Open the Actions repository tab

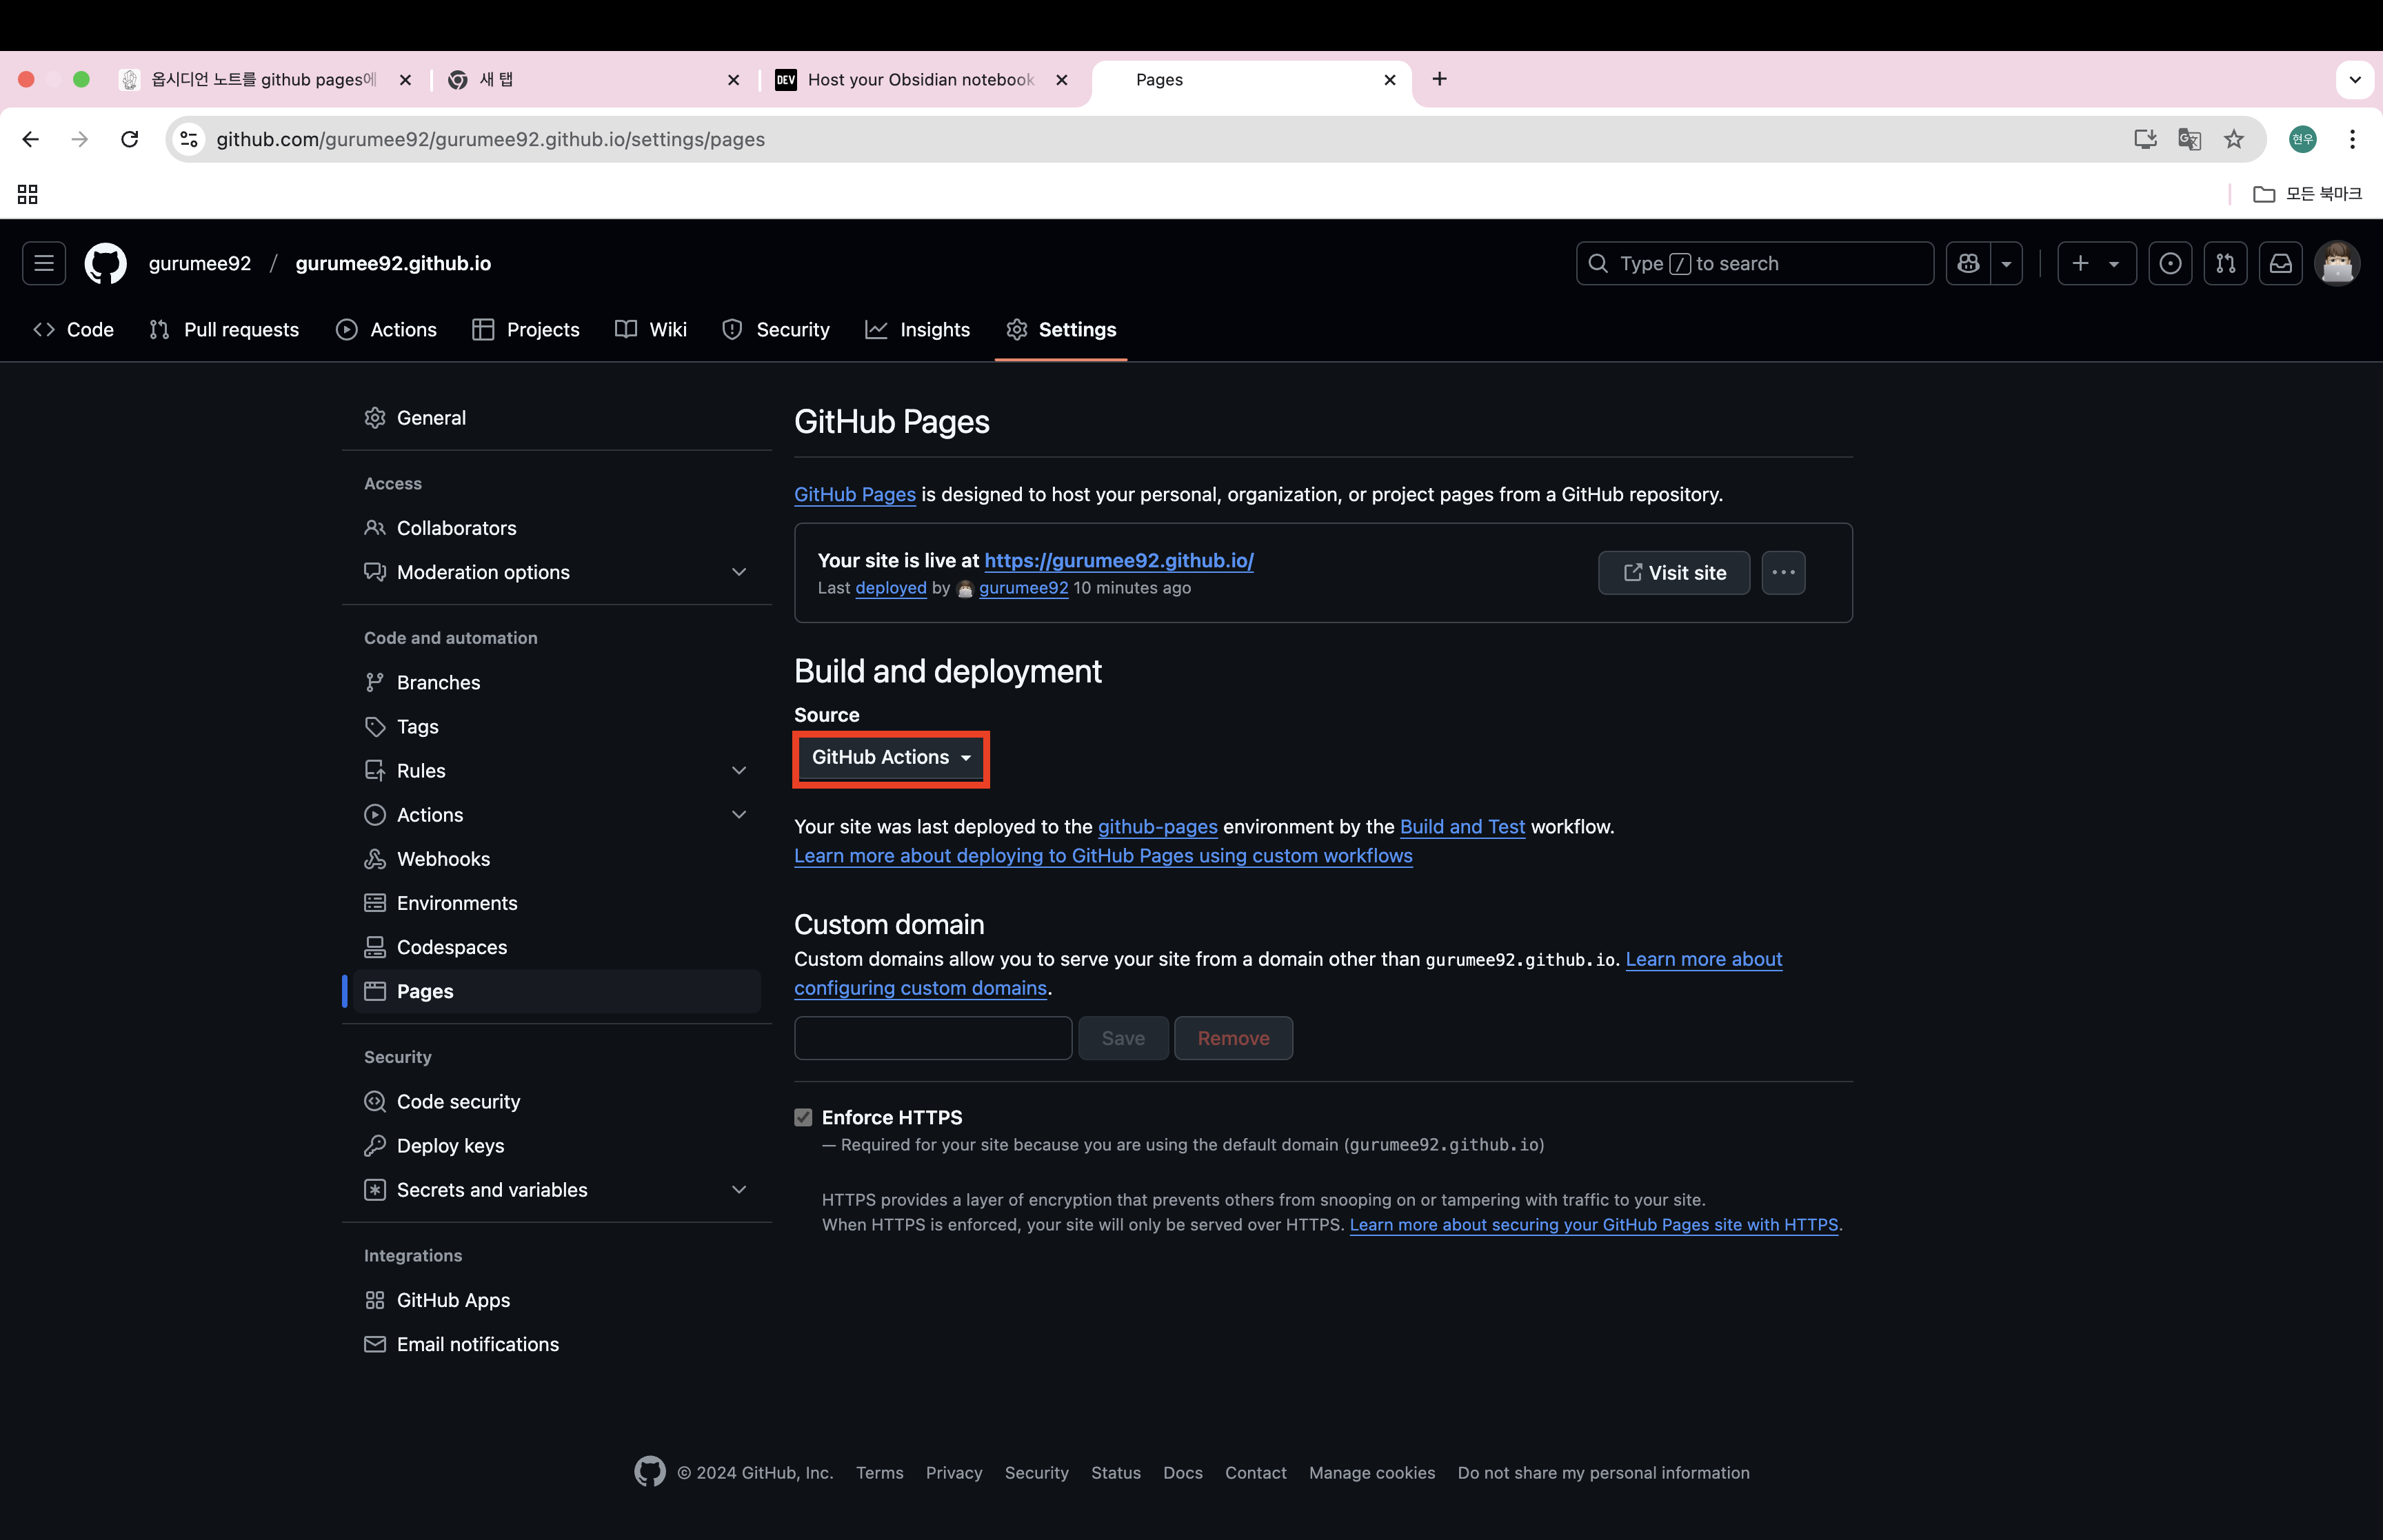(386, 329)
